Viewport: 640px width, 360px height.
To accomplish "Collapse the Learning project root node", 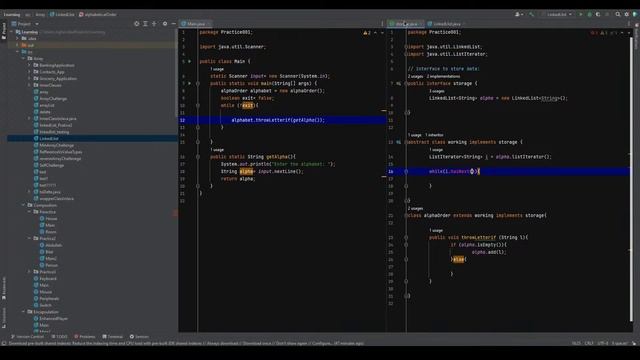I will point(12,32).
